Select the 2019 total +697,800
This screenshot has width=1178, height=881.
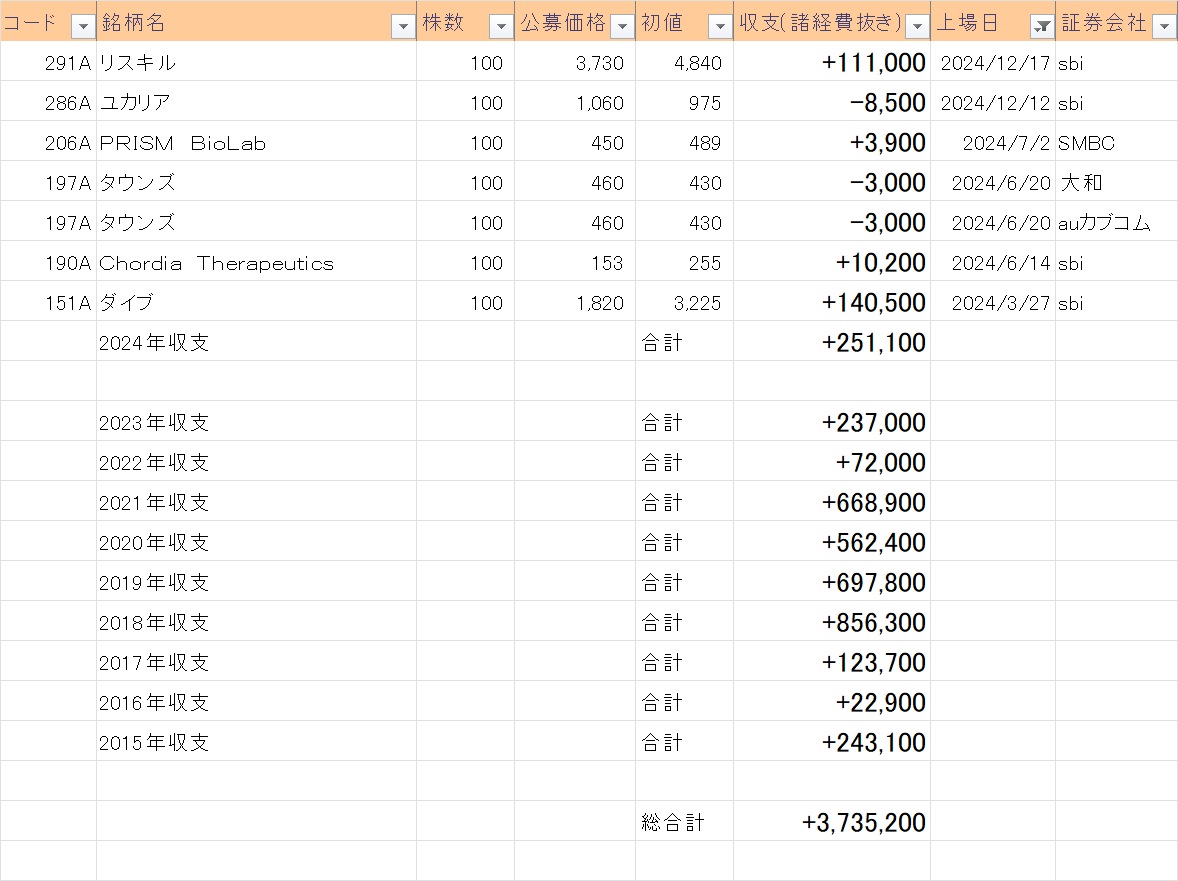point(832,581)
